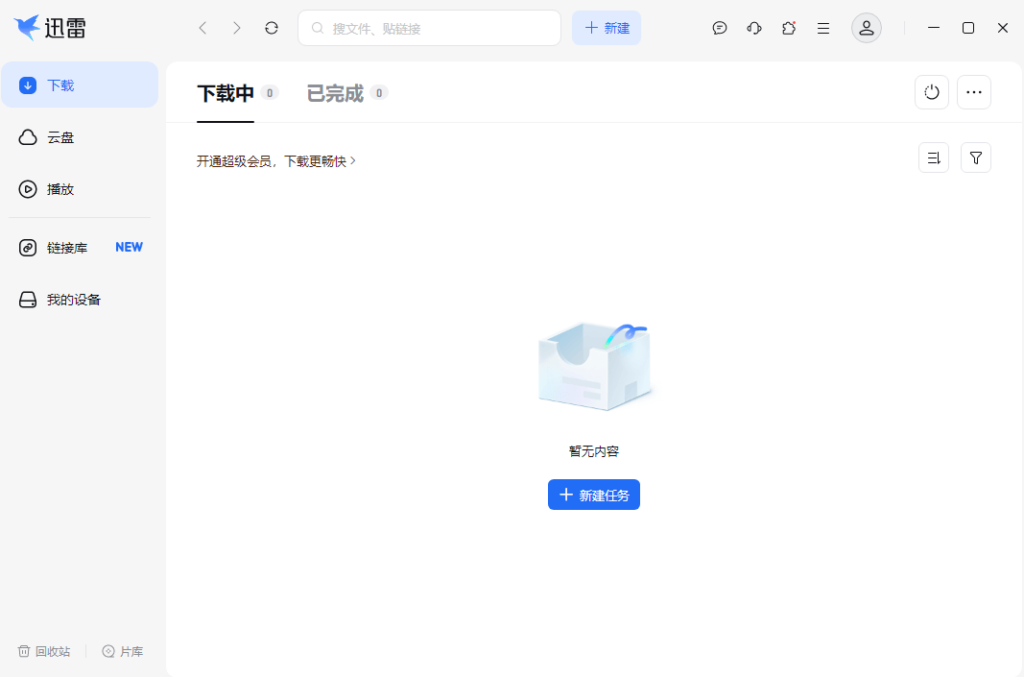Open the messages chat bubble icon
Screen dimensions: 1024x677
click(720, 28)
